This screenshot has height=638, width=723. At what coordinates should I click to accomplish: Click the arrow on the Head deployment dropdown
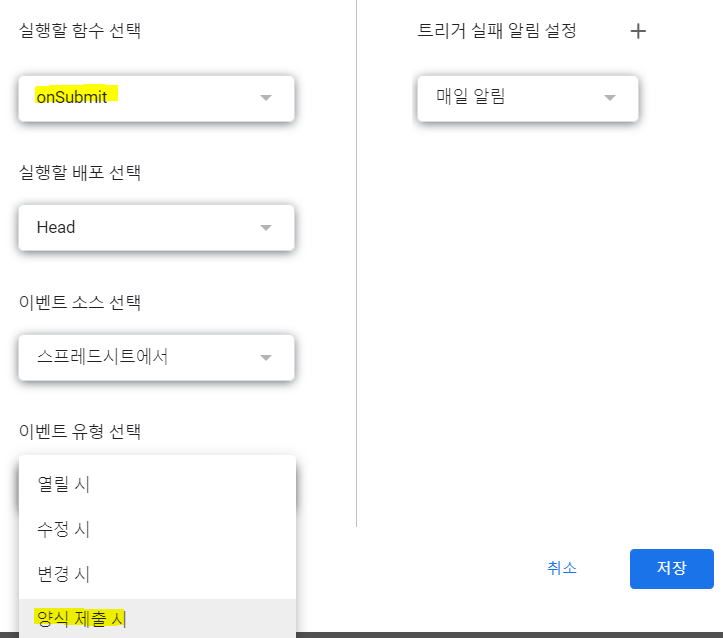pos(266,228)
